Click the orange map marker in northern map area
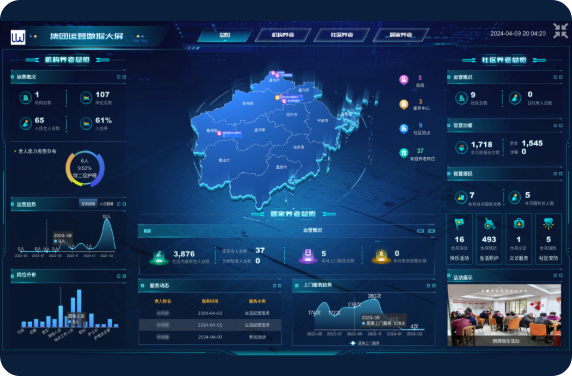572x376 pixels. click(277, 97)
